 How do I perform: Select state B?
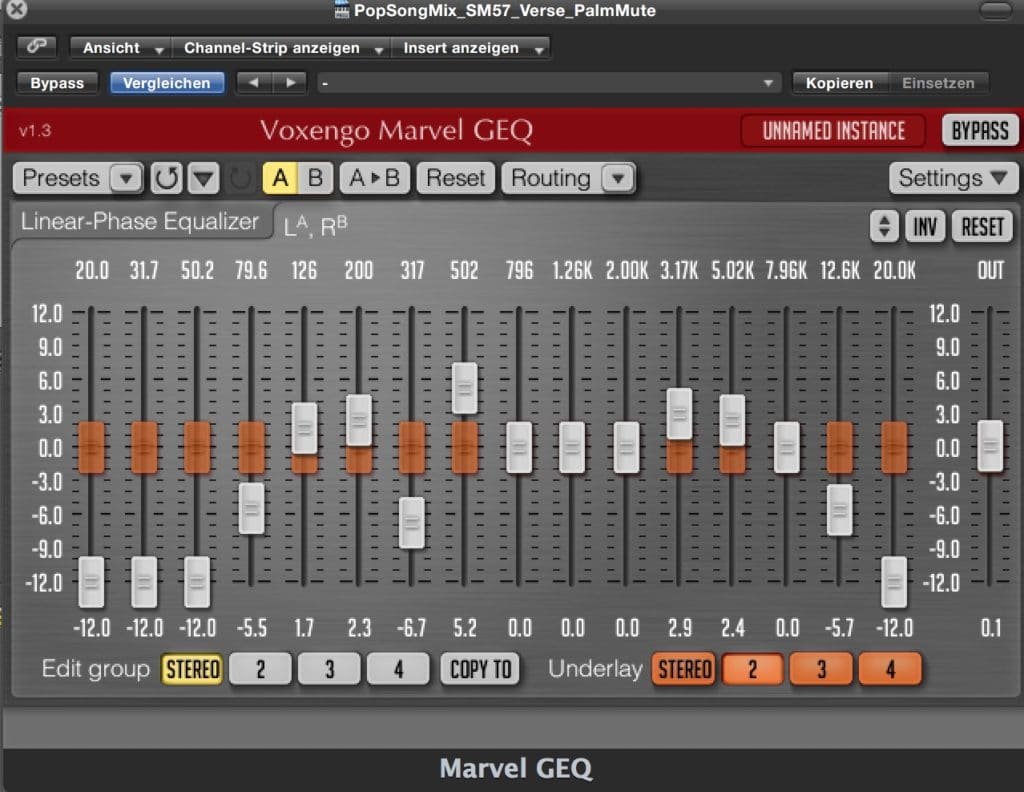315,178
